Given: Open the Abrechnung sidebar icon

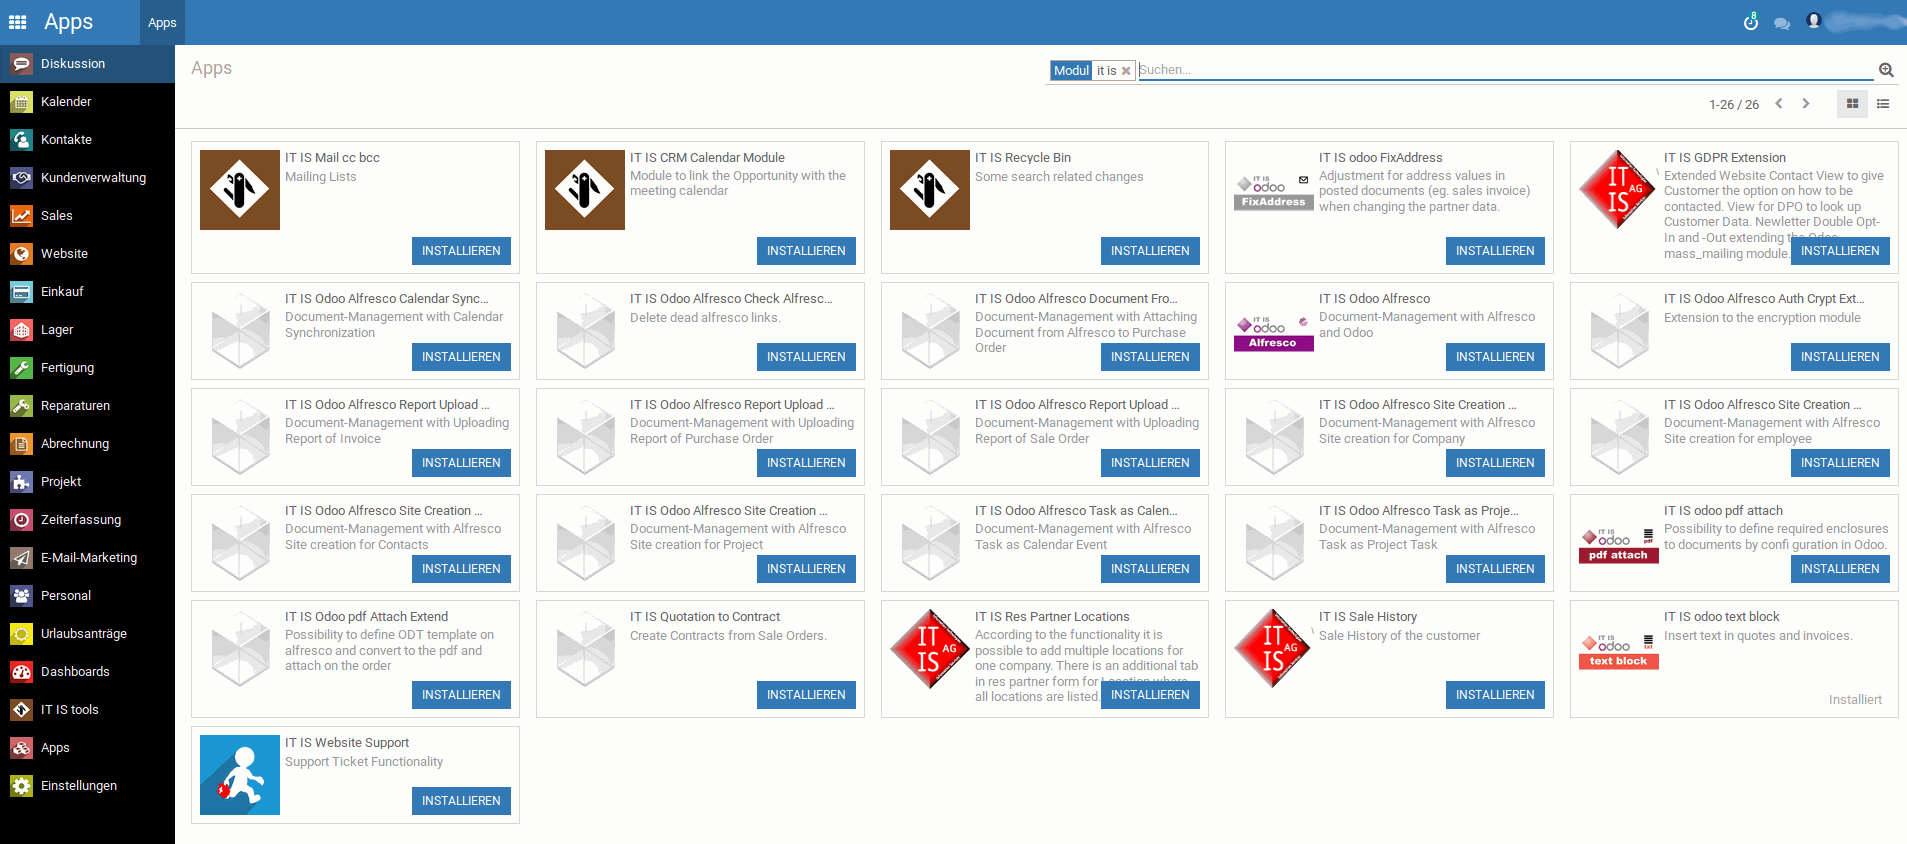Looking at the screenshot, I should point(21,444).
